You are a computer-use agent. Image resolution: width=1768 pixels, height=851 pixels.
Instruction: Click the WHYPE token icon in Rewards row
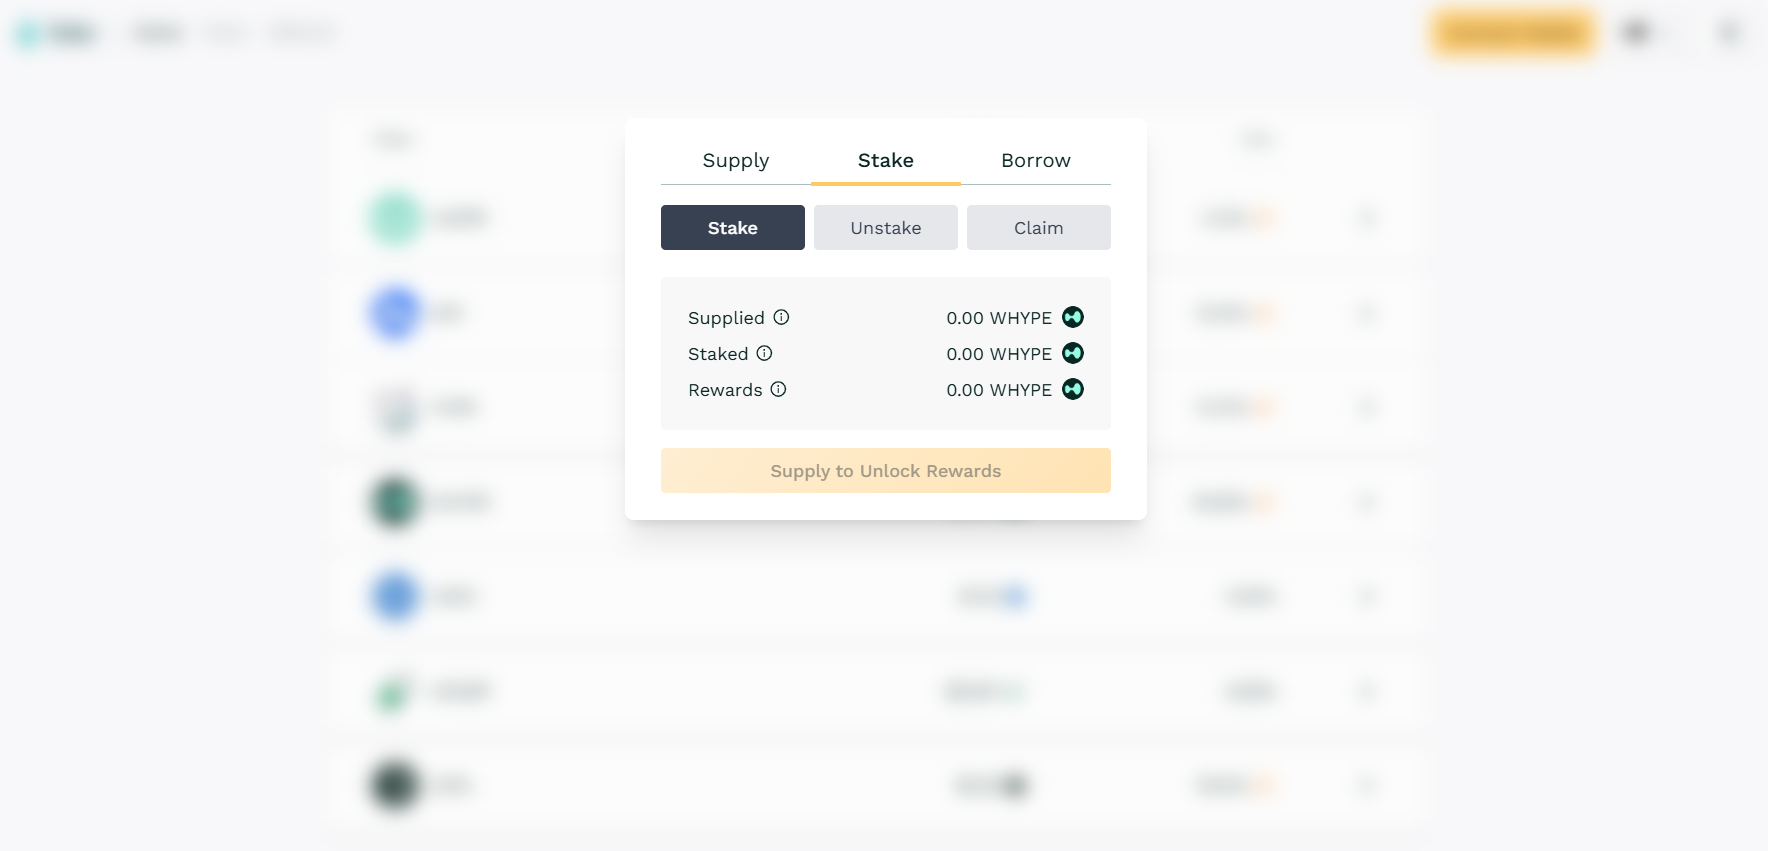point(1073,389)
